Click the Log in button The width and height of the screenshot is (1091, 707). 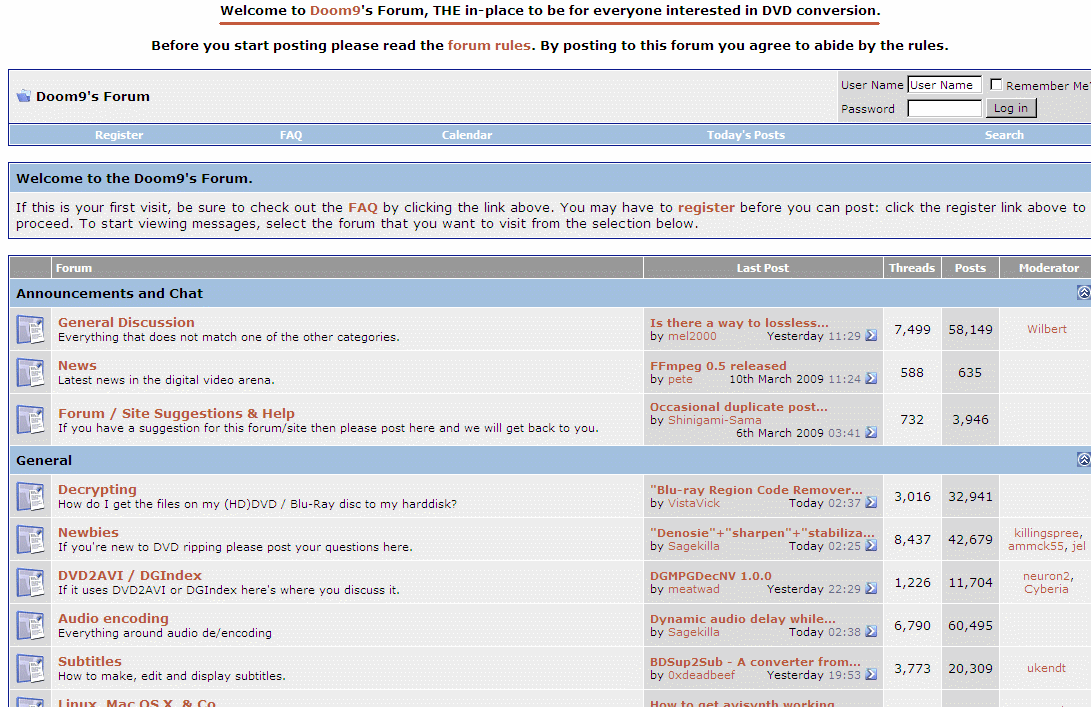[x=1011, y=108]
